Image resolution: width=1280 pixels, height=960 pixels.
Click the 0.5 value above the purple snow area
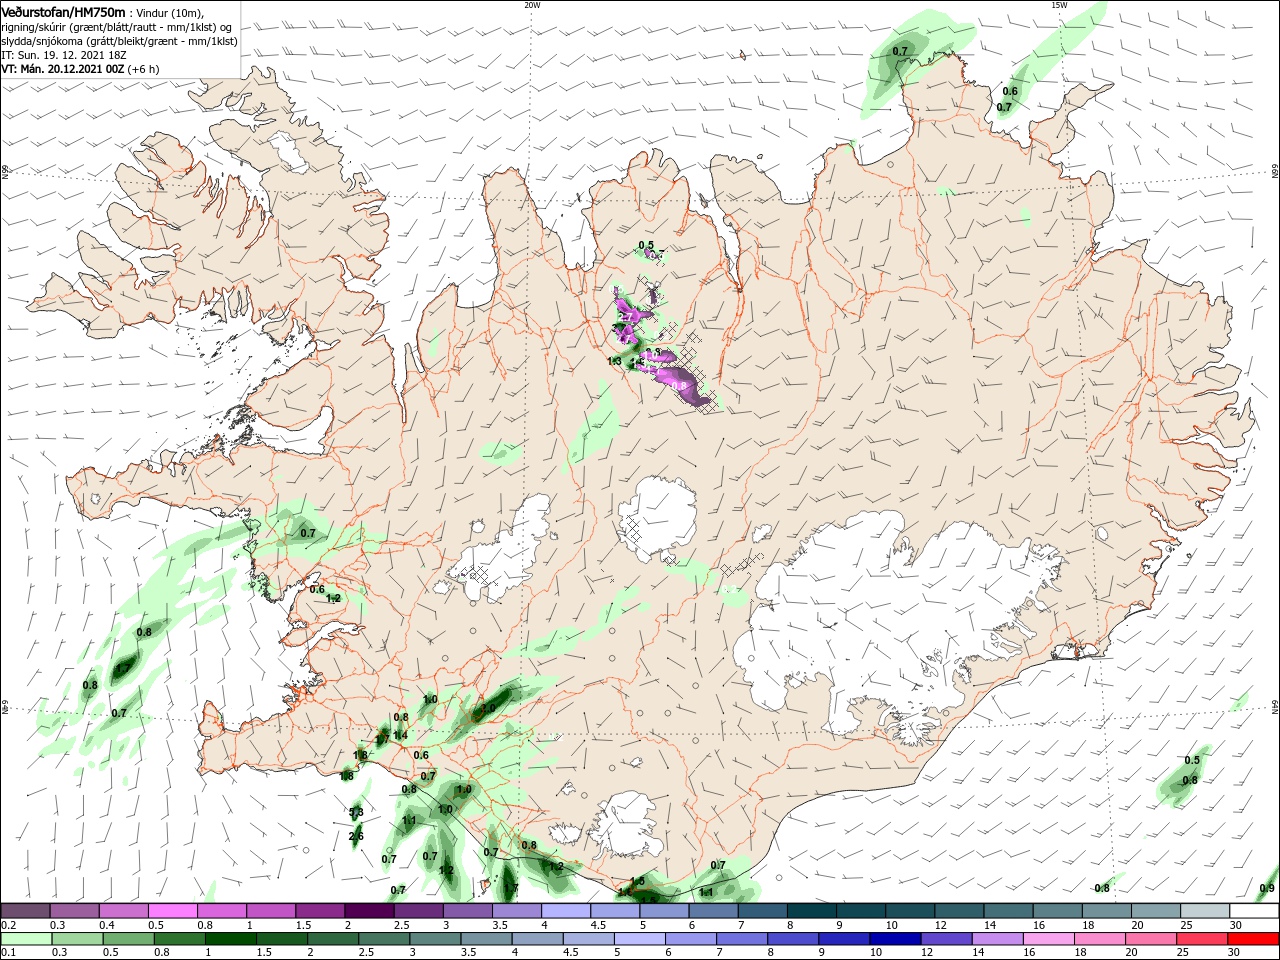646,245
